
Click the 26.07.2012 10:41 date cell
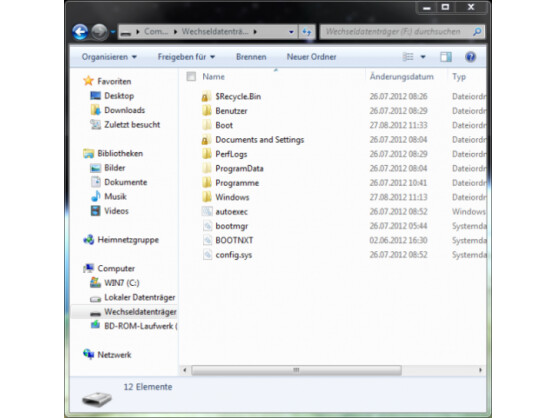(x=398, y=183)
